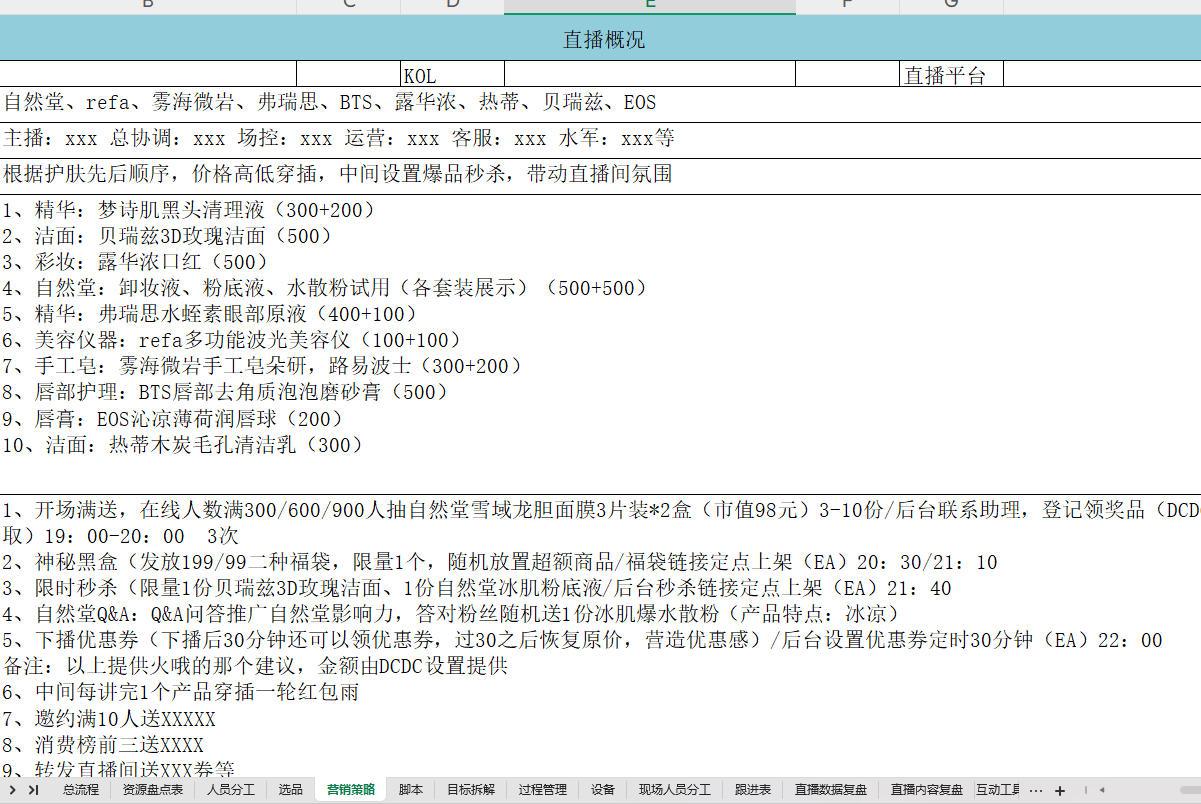Click the line 2、神秘黑盒（发放199/99二种福袋
Image resolution: width=1201 pixels, height=804 pixels.
[x=500, y=562]
